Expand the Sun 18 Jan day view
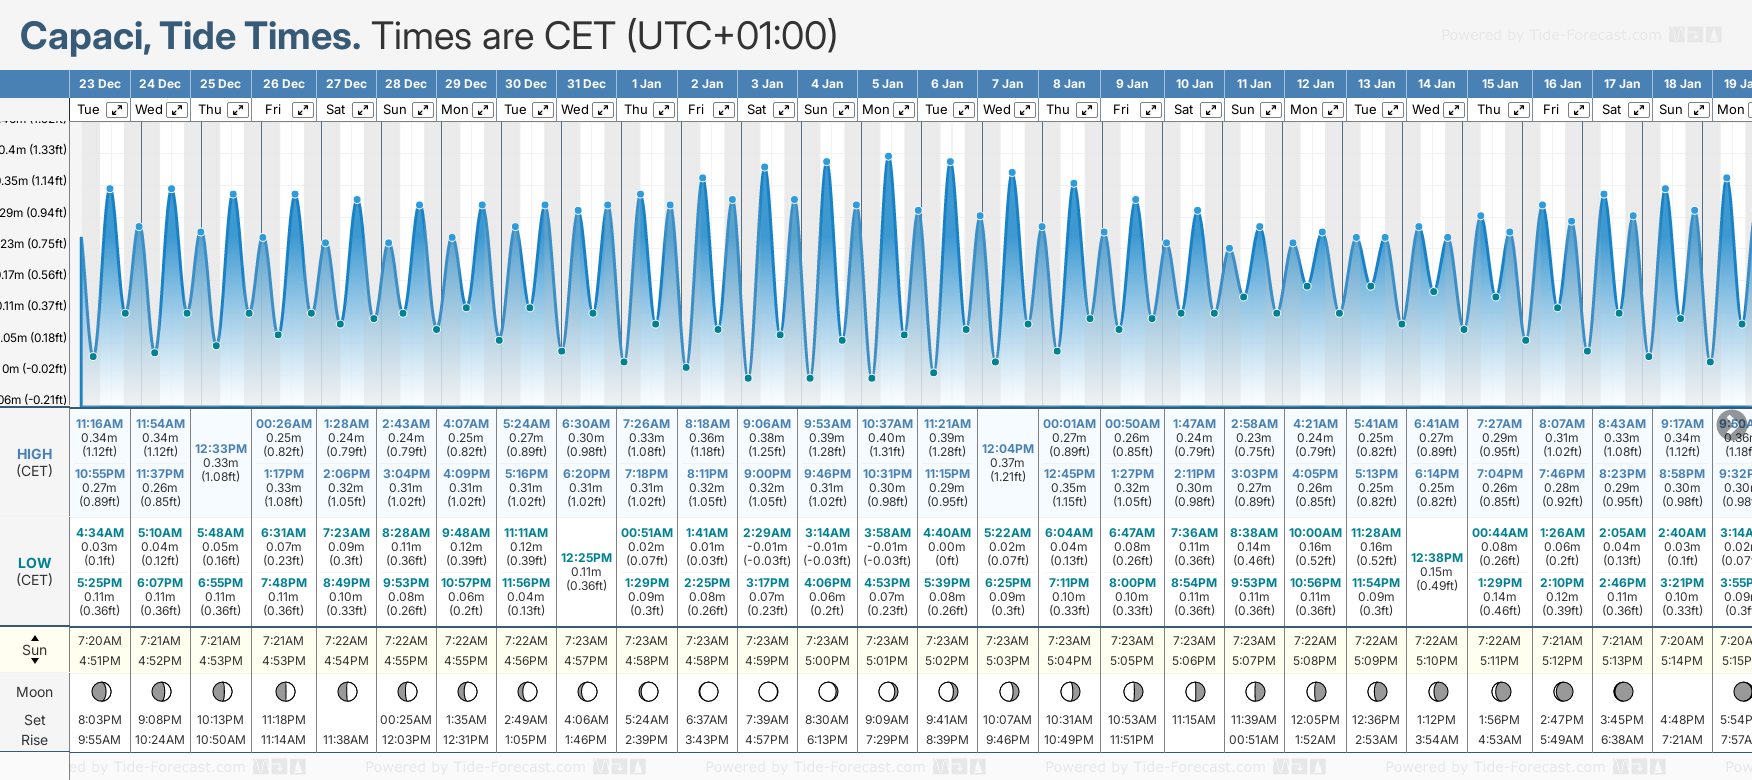 click(1698, 110)
